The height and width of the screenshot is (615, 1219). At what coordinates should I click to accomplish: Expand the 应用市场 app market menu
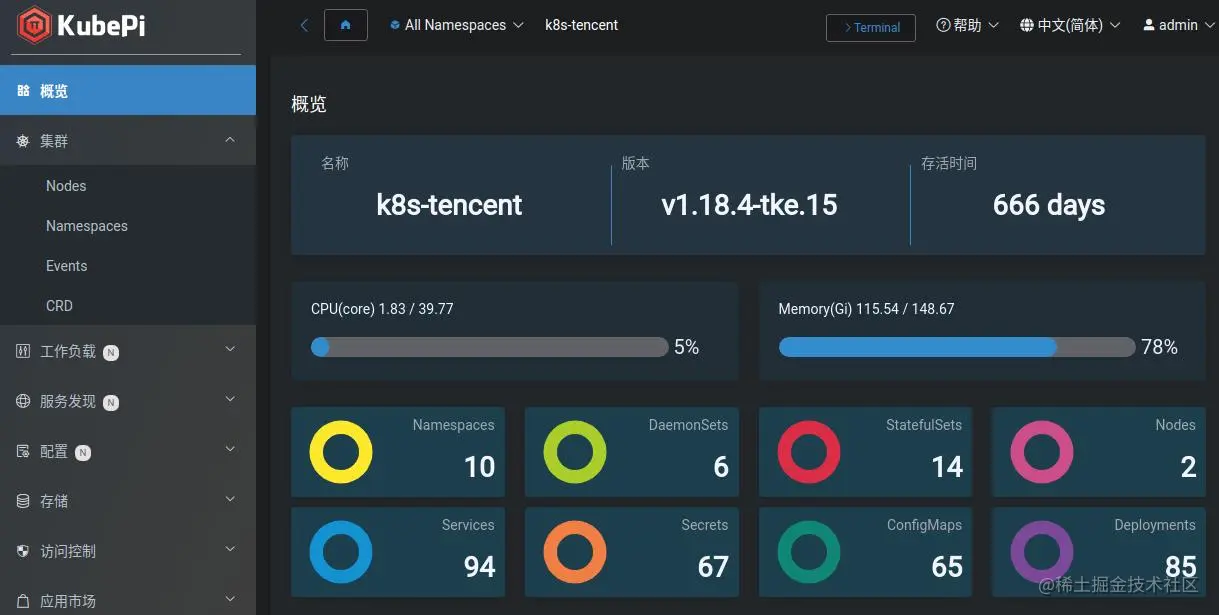[128, 600]
